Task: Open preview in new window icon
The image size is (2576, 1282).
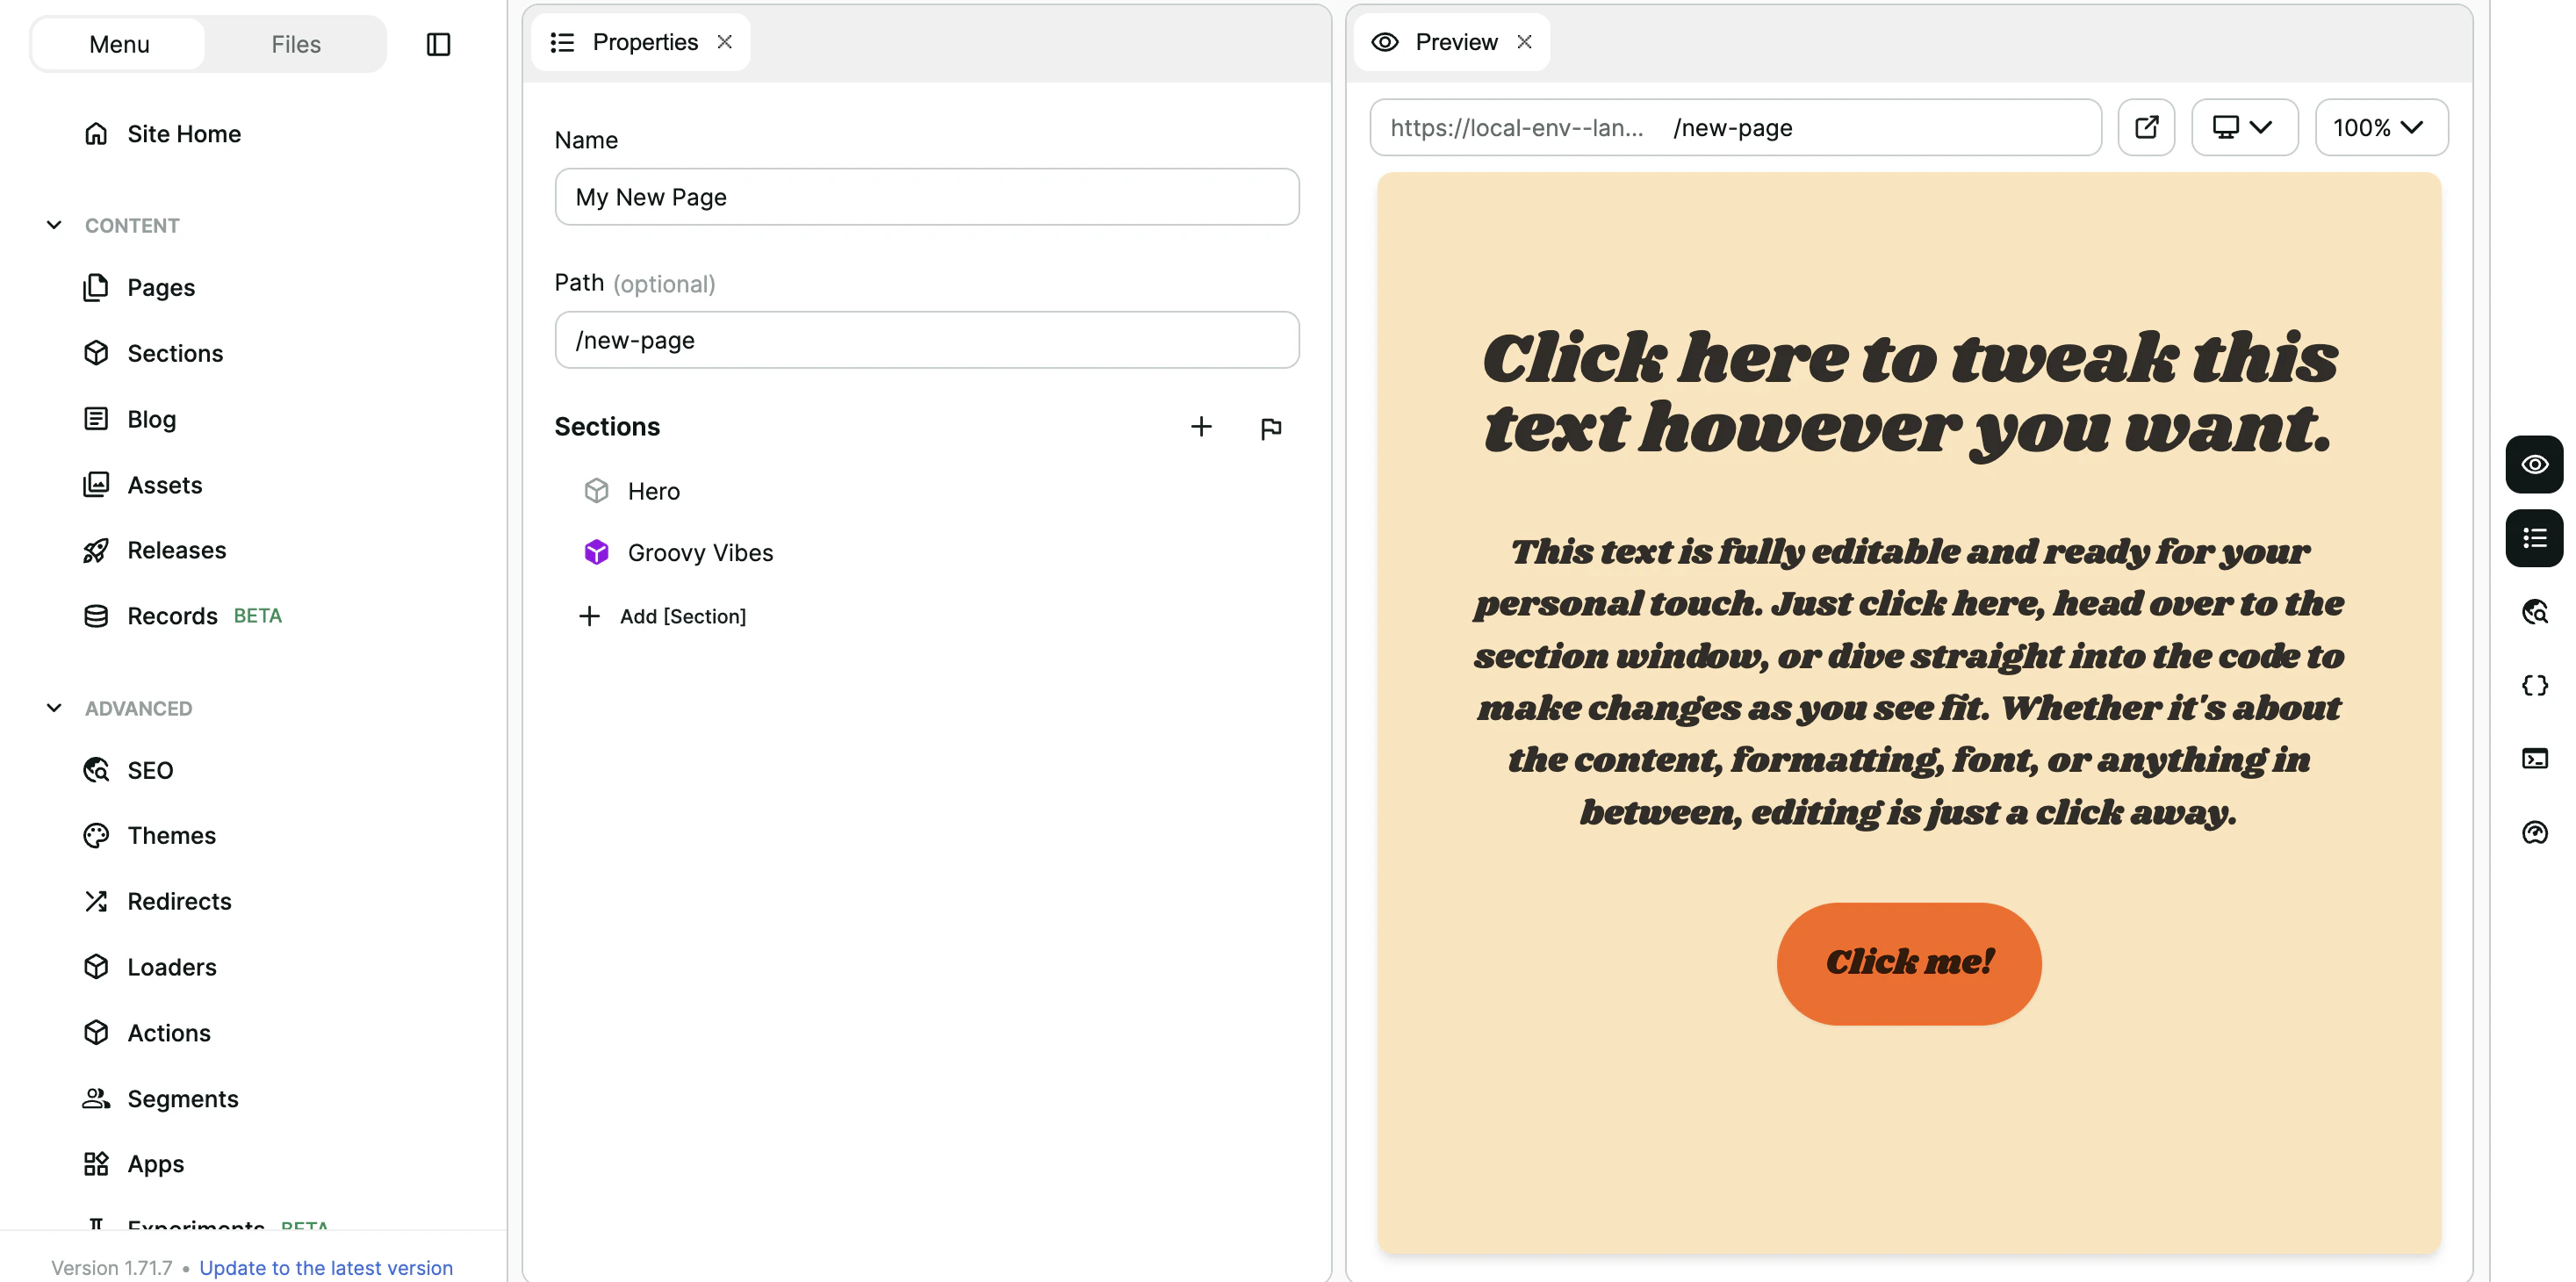Action: click(2146, 127)
